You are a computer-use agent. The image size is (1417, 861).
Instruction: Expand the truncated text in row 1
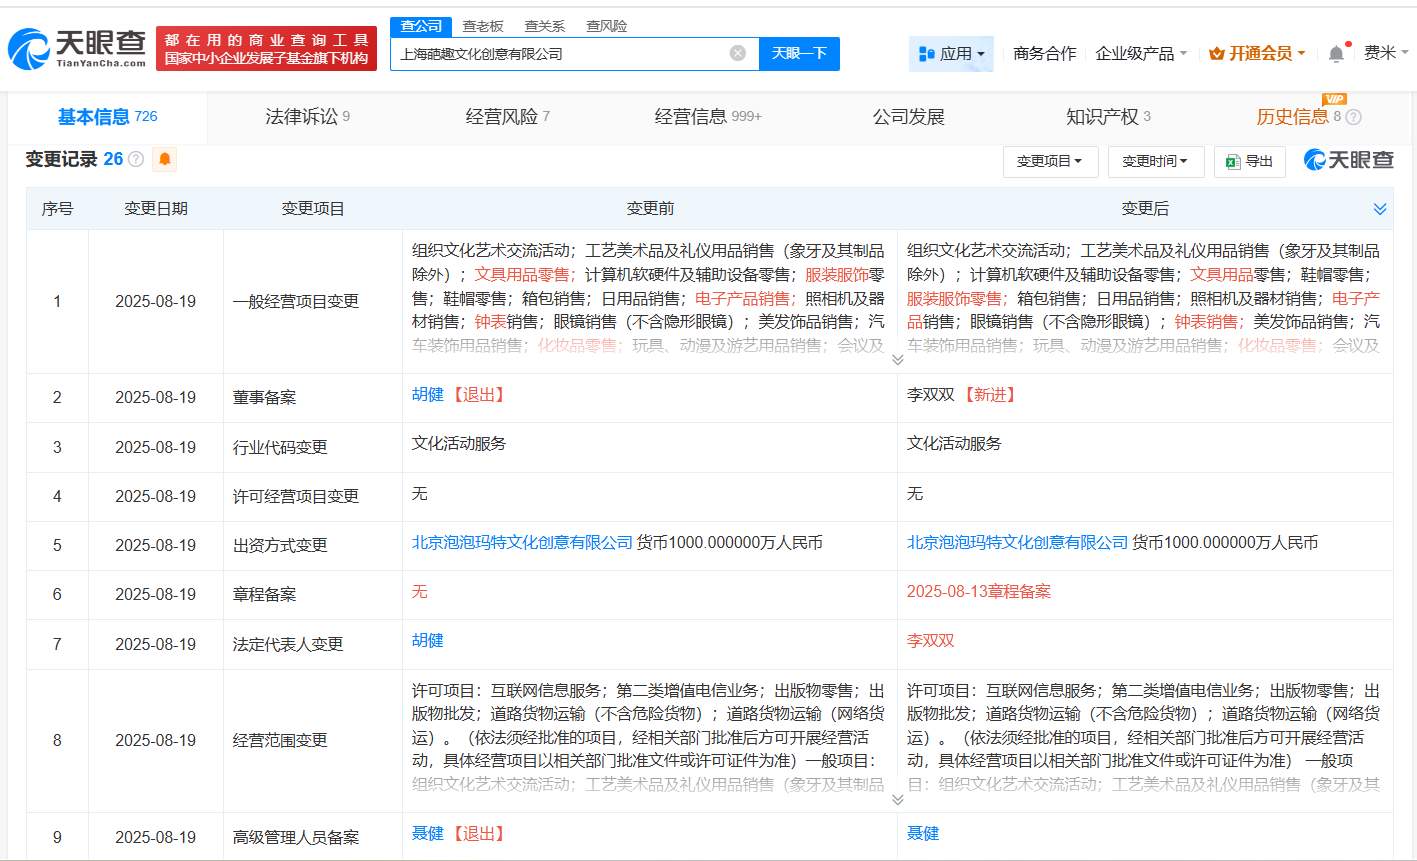pyautogui.click(x=897, y=360)
